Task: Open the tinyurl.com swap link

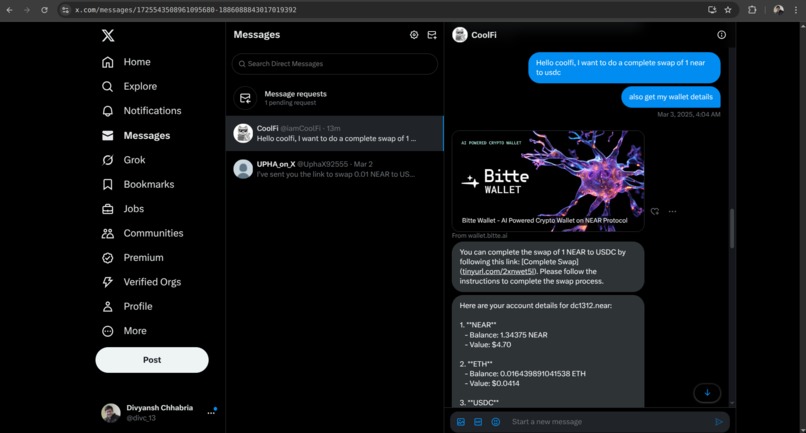Action: [498, 272]
